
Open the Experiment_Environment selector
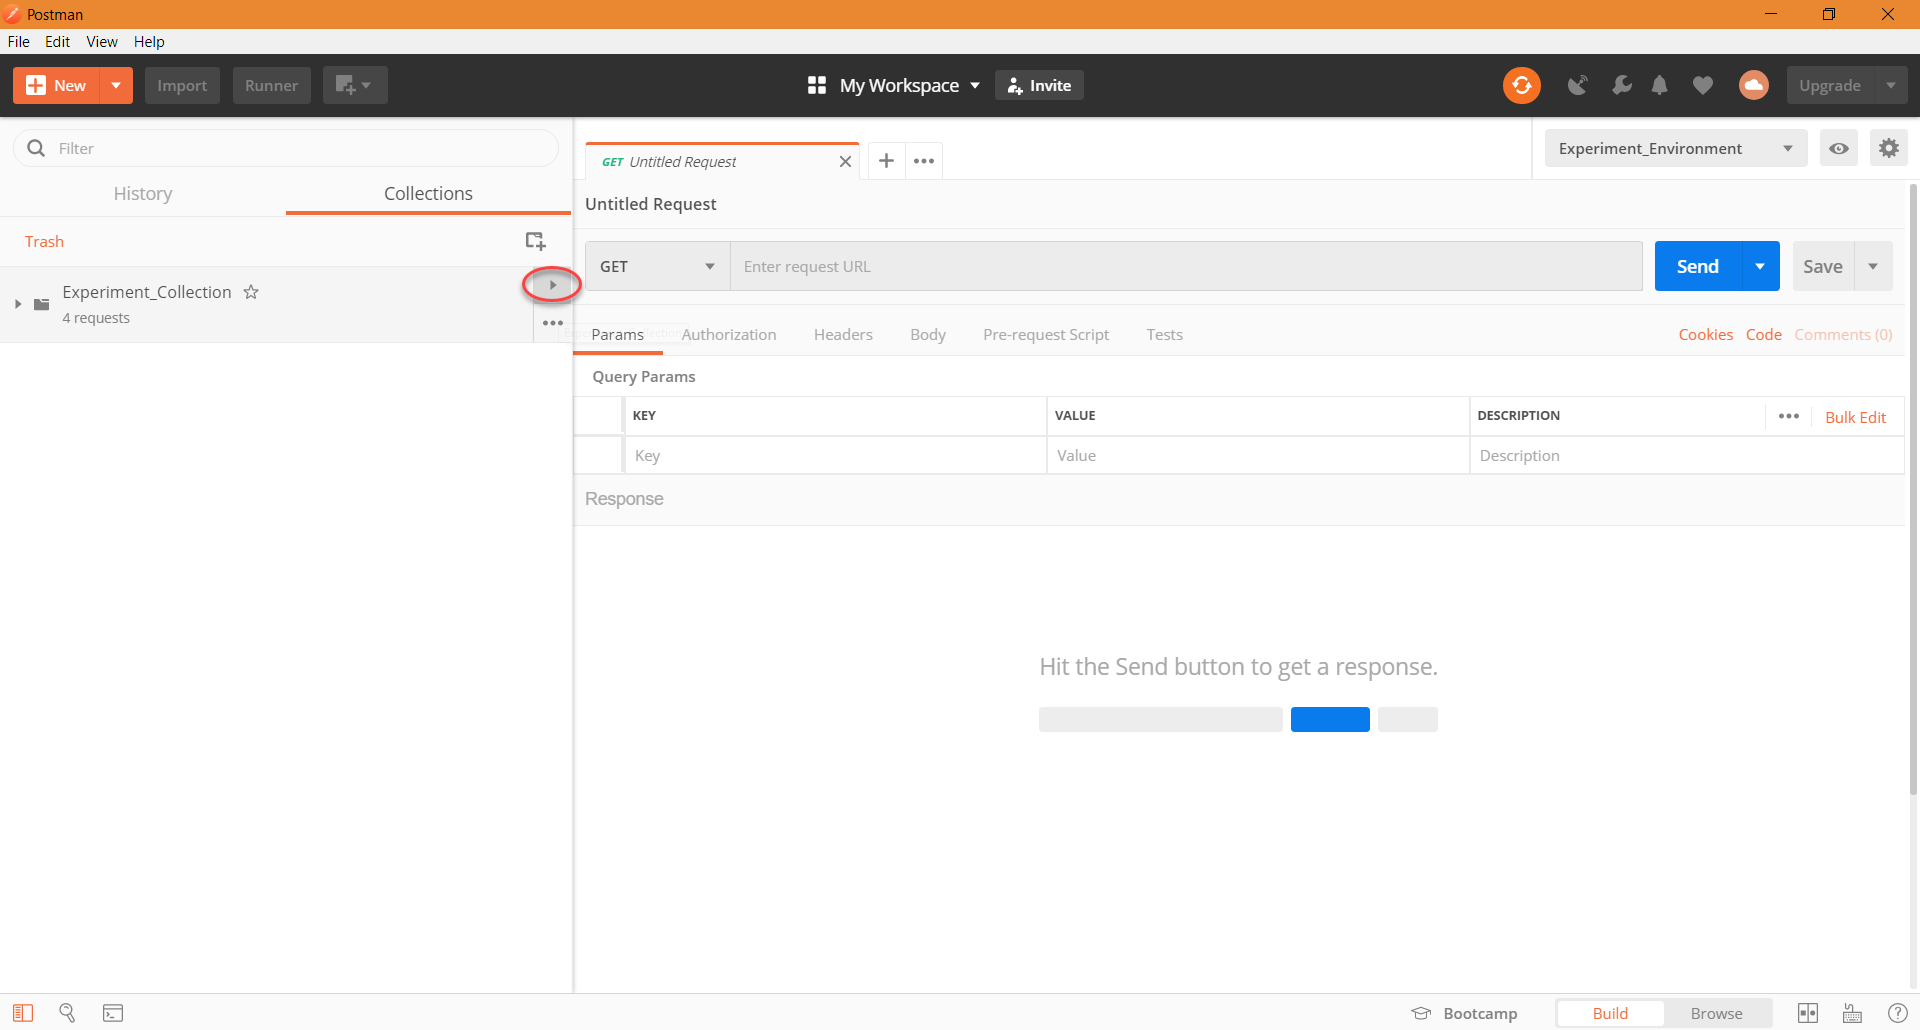pos(1675,148)
